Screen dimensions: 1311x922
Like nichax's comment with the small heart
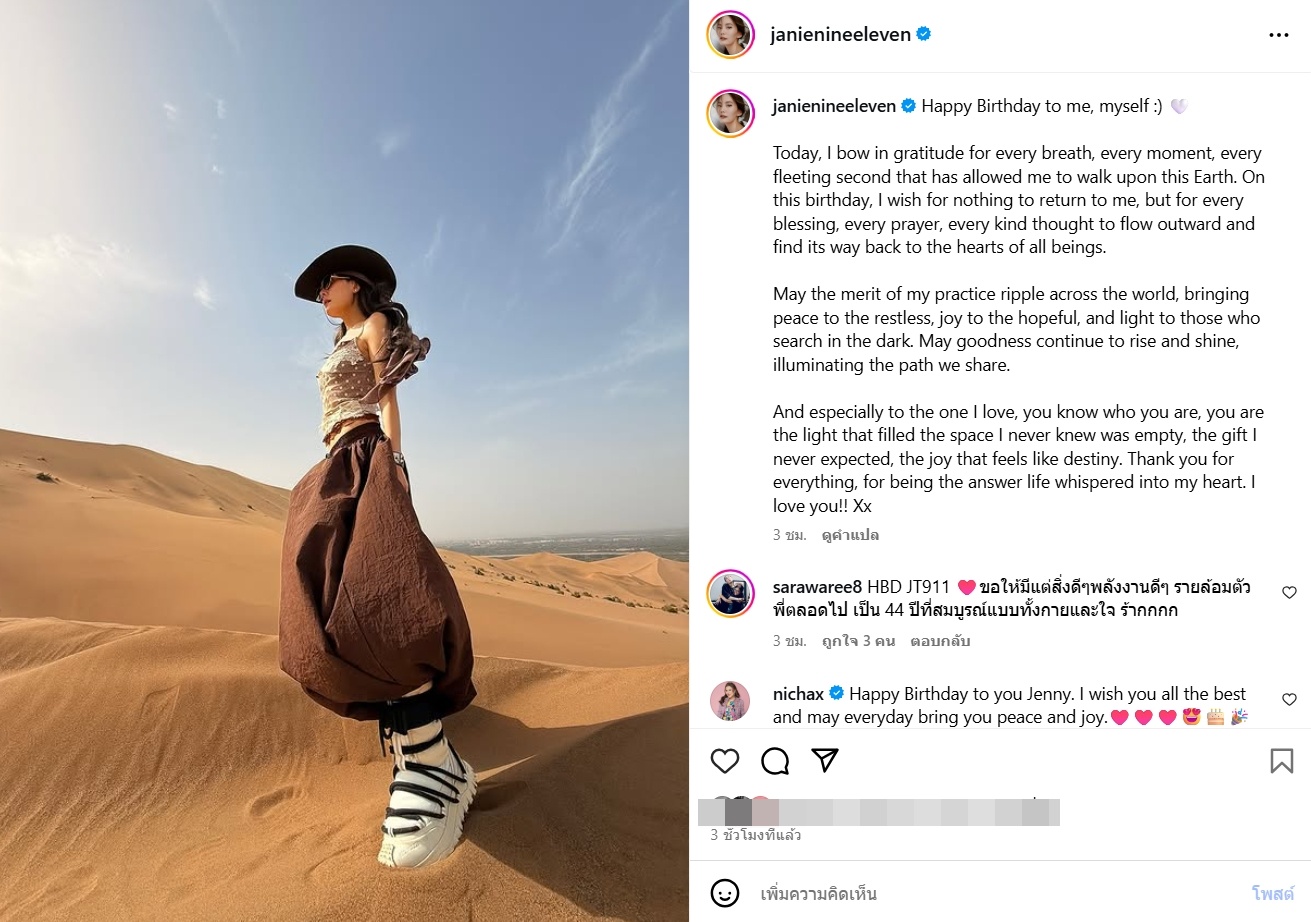tap(1289, 699)
